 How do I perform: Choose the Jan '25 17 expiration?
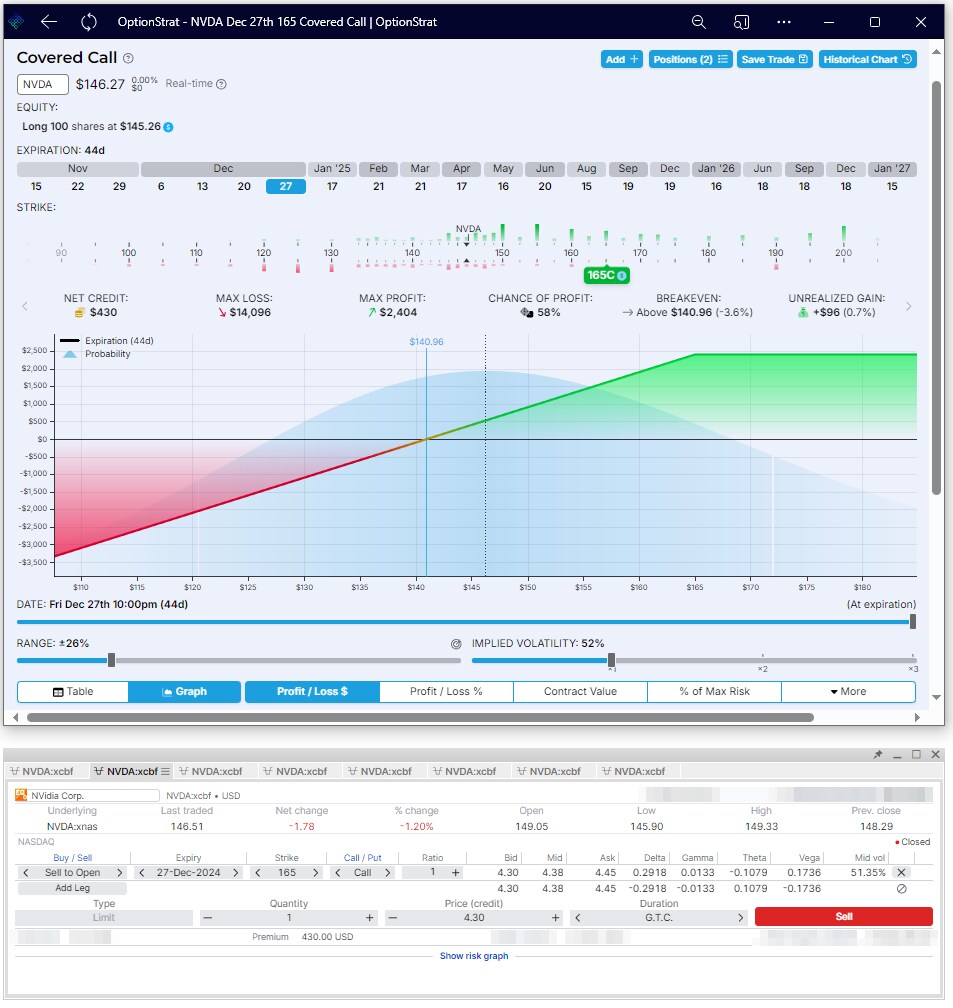pos(332,186)
